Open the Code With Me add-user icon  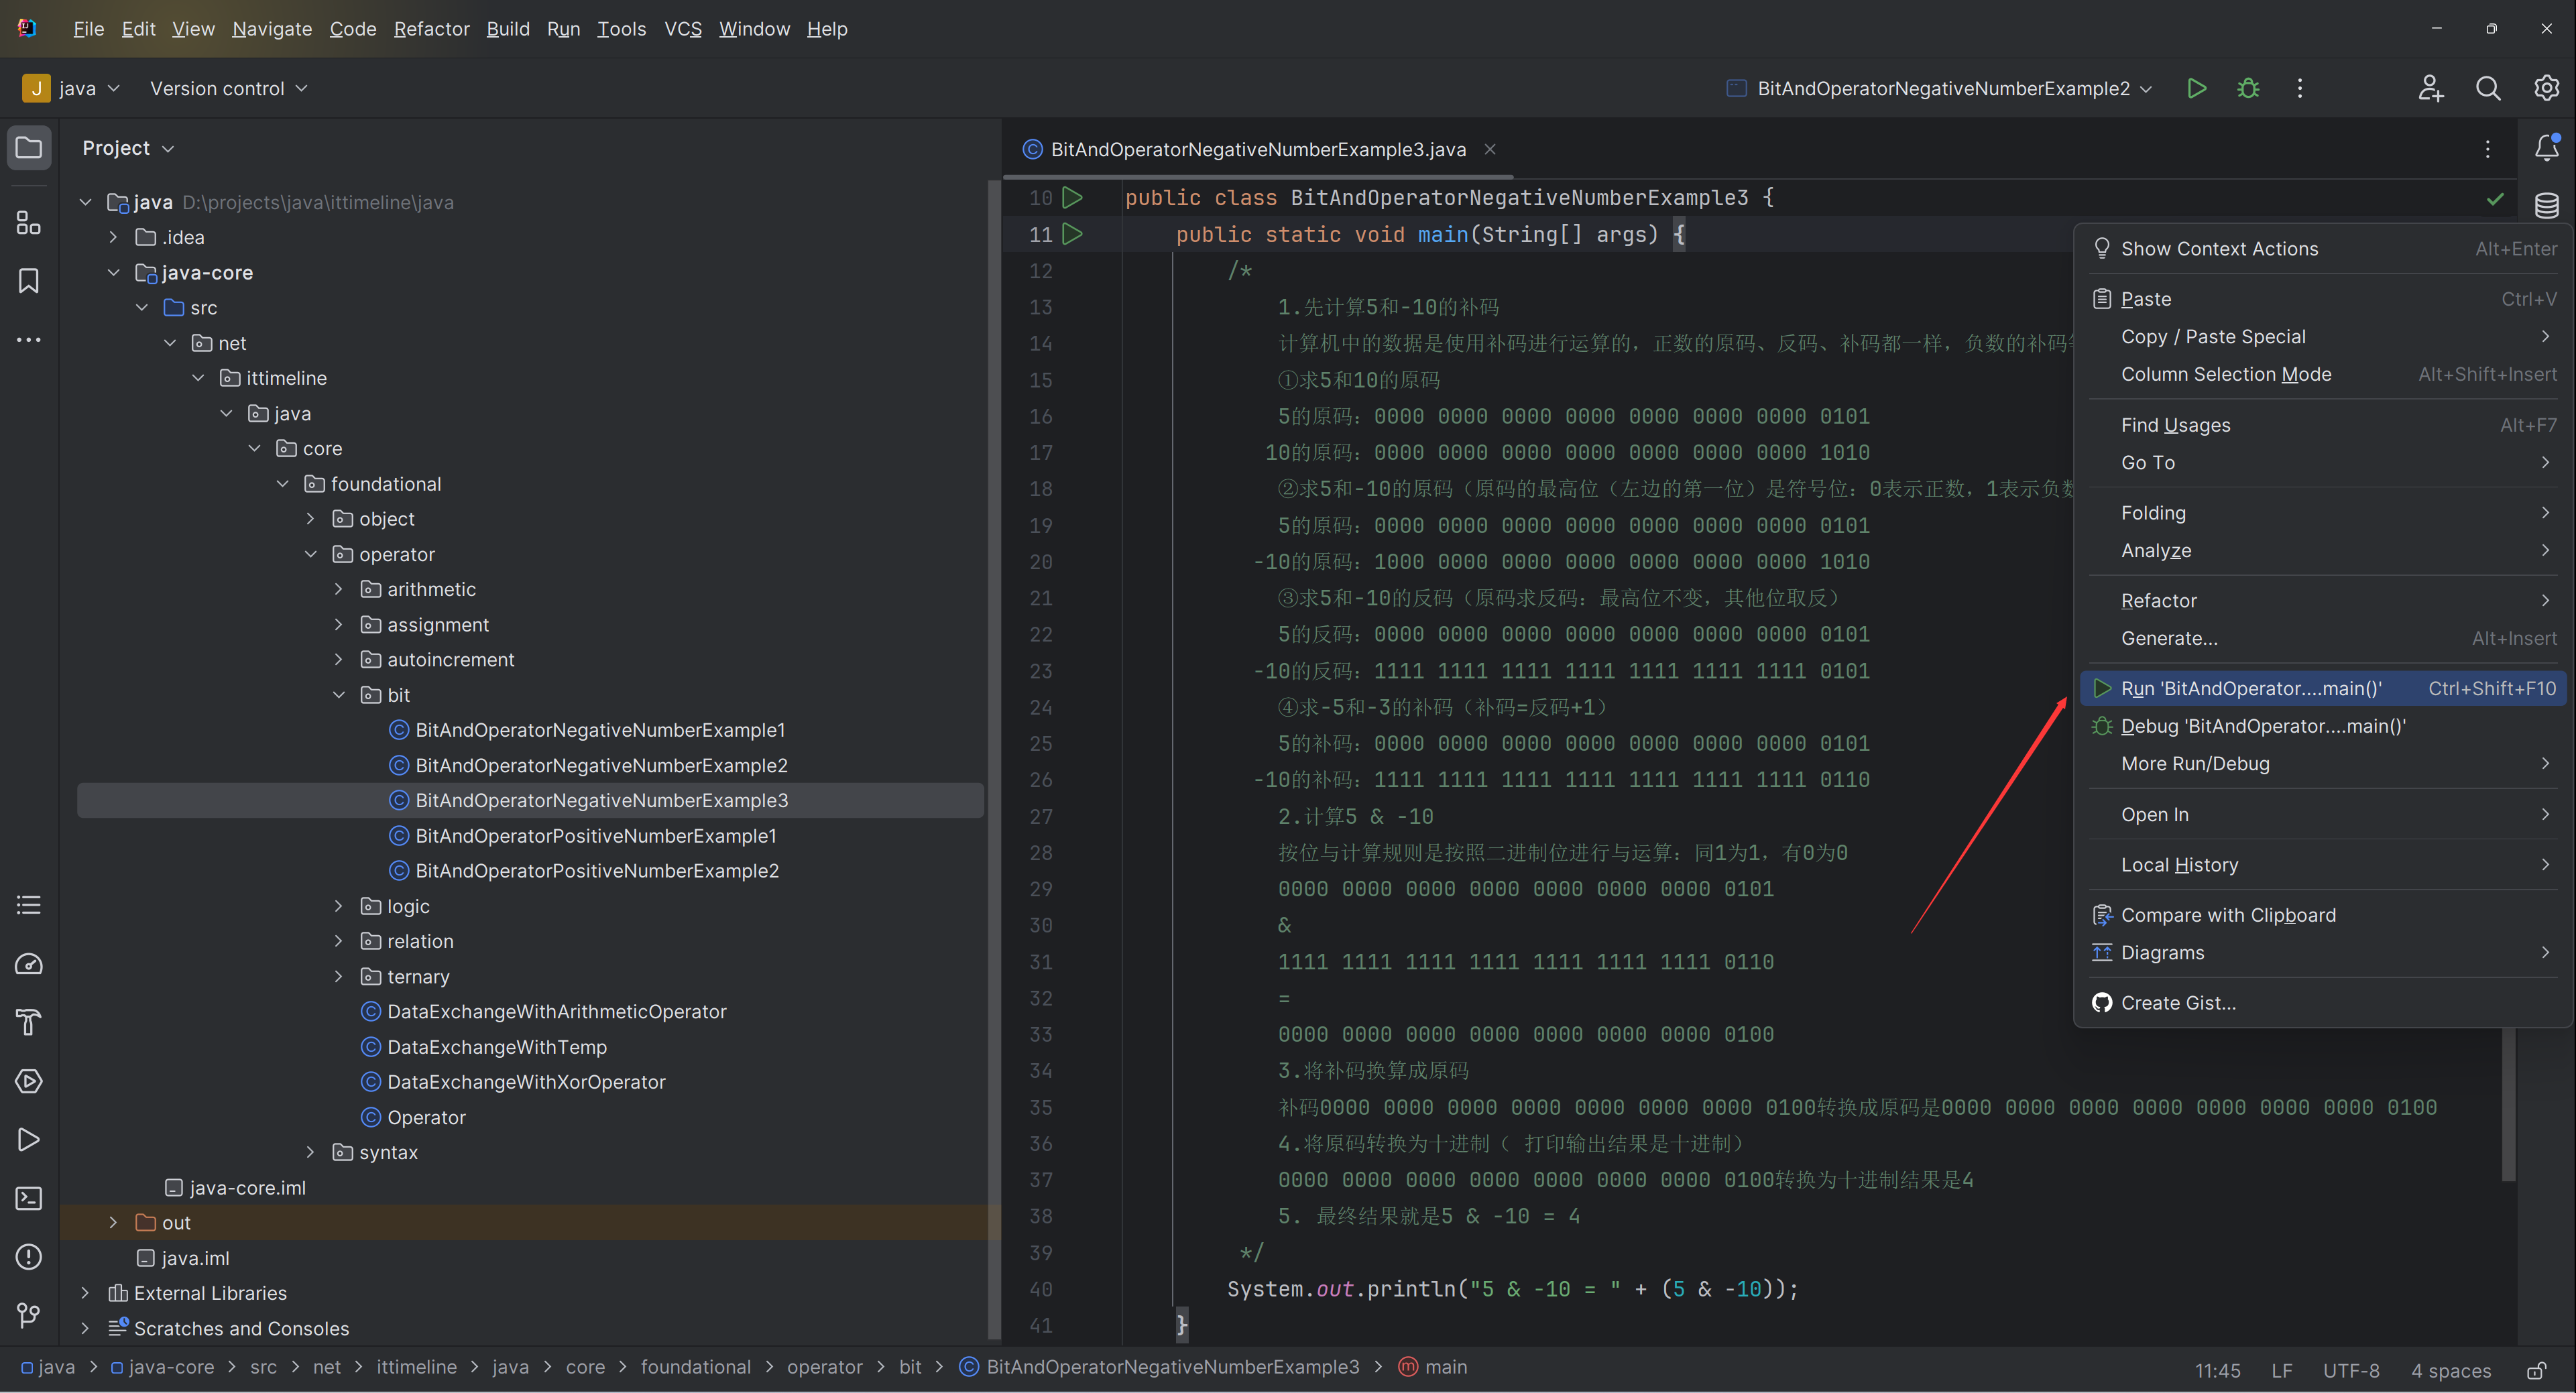(x=2431, y=88)
